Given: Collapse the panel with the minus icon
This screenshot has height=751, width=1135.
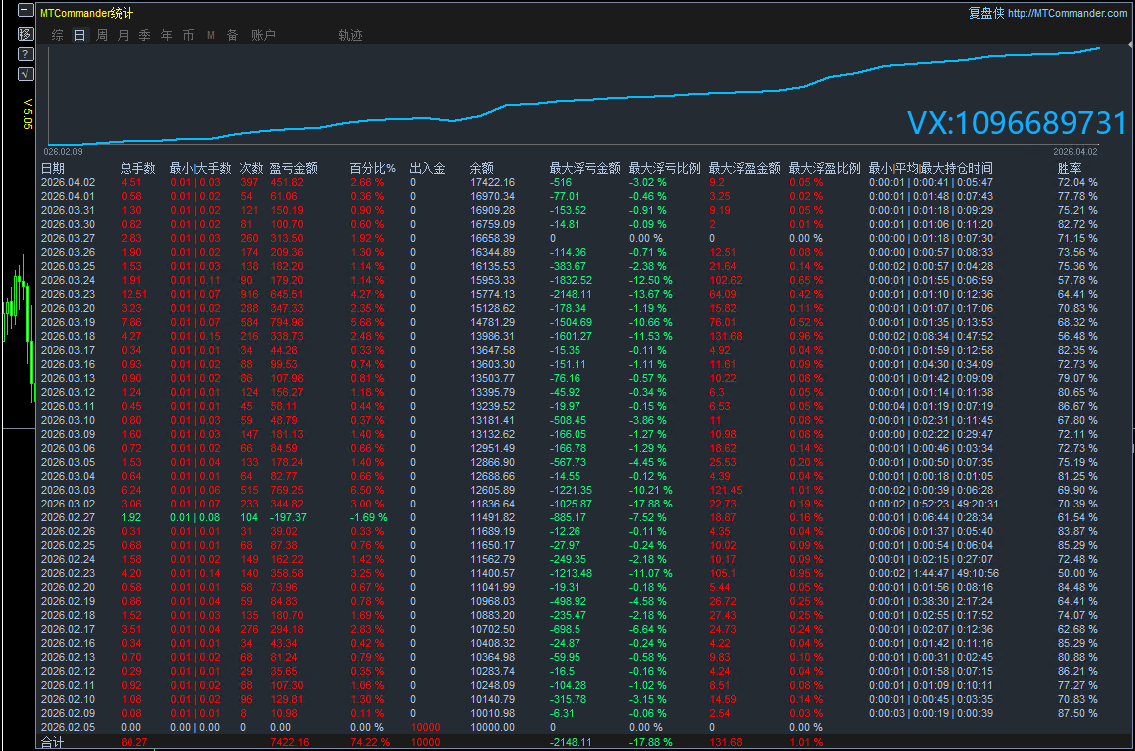Looking at the screenshot, I should [26, 14].
